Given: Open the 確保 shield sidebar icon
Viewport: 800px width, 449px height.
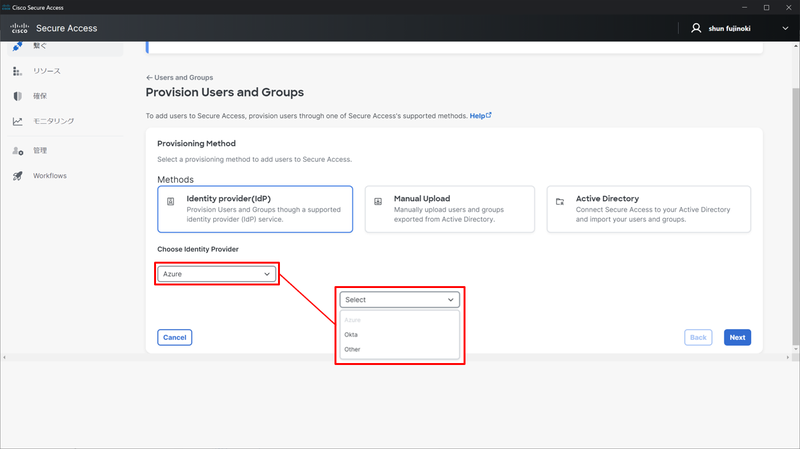Looking at the screenshot, I should pos(17,96).
